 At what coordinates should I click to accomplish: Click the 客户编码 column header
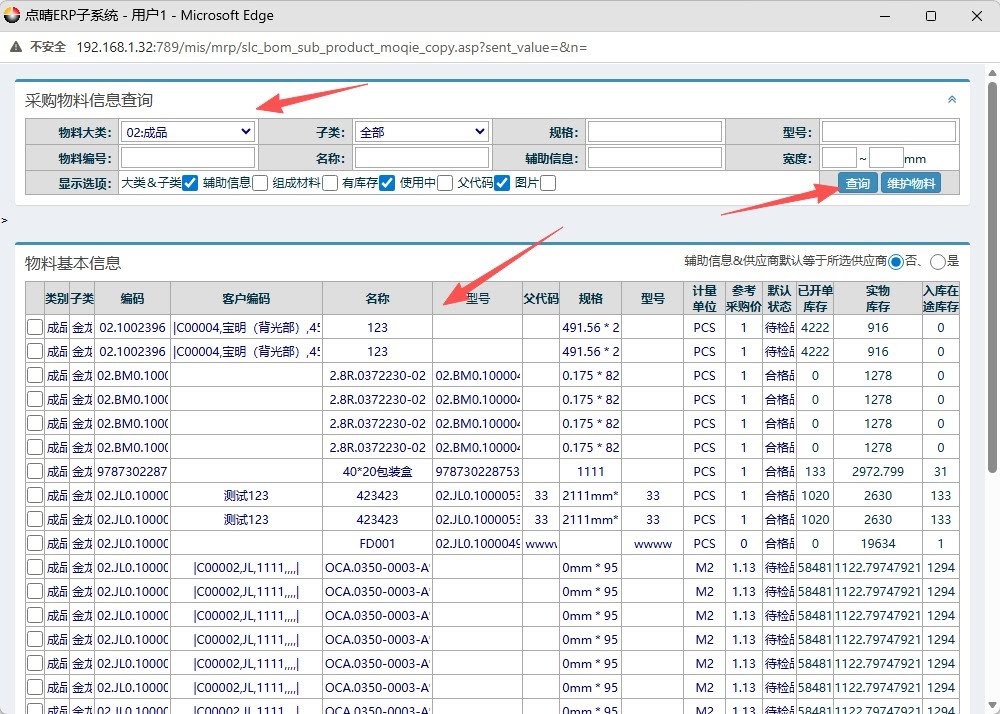[246, 298]
